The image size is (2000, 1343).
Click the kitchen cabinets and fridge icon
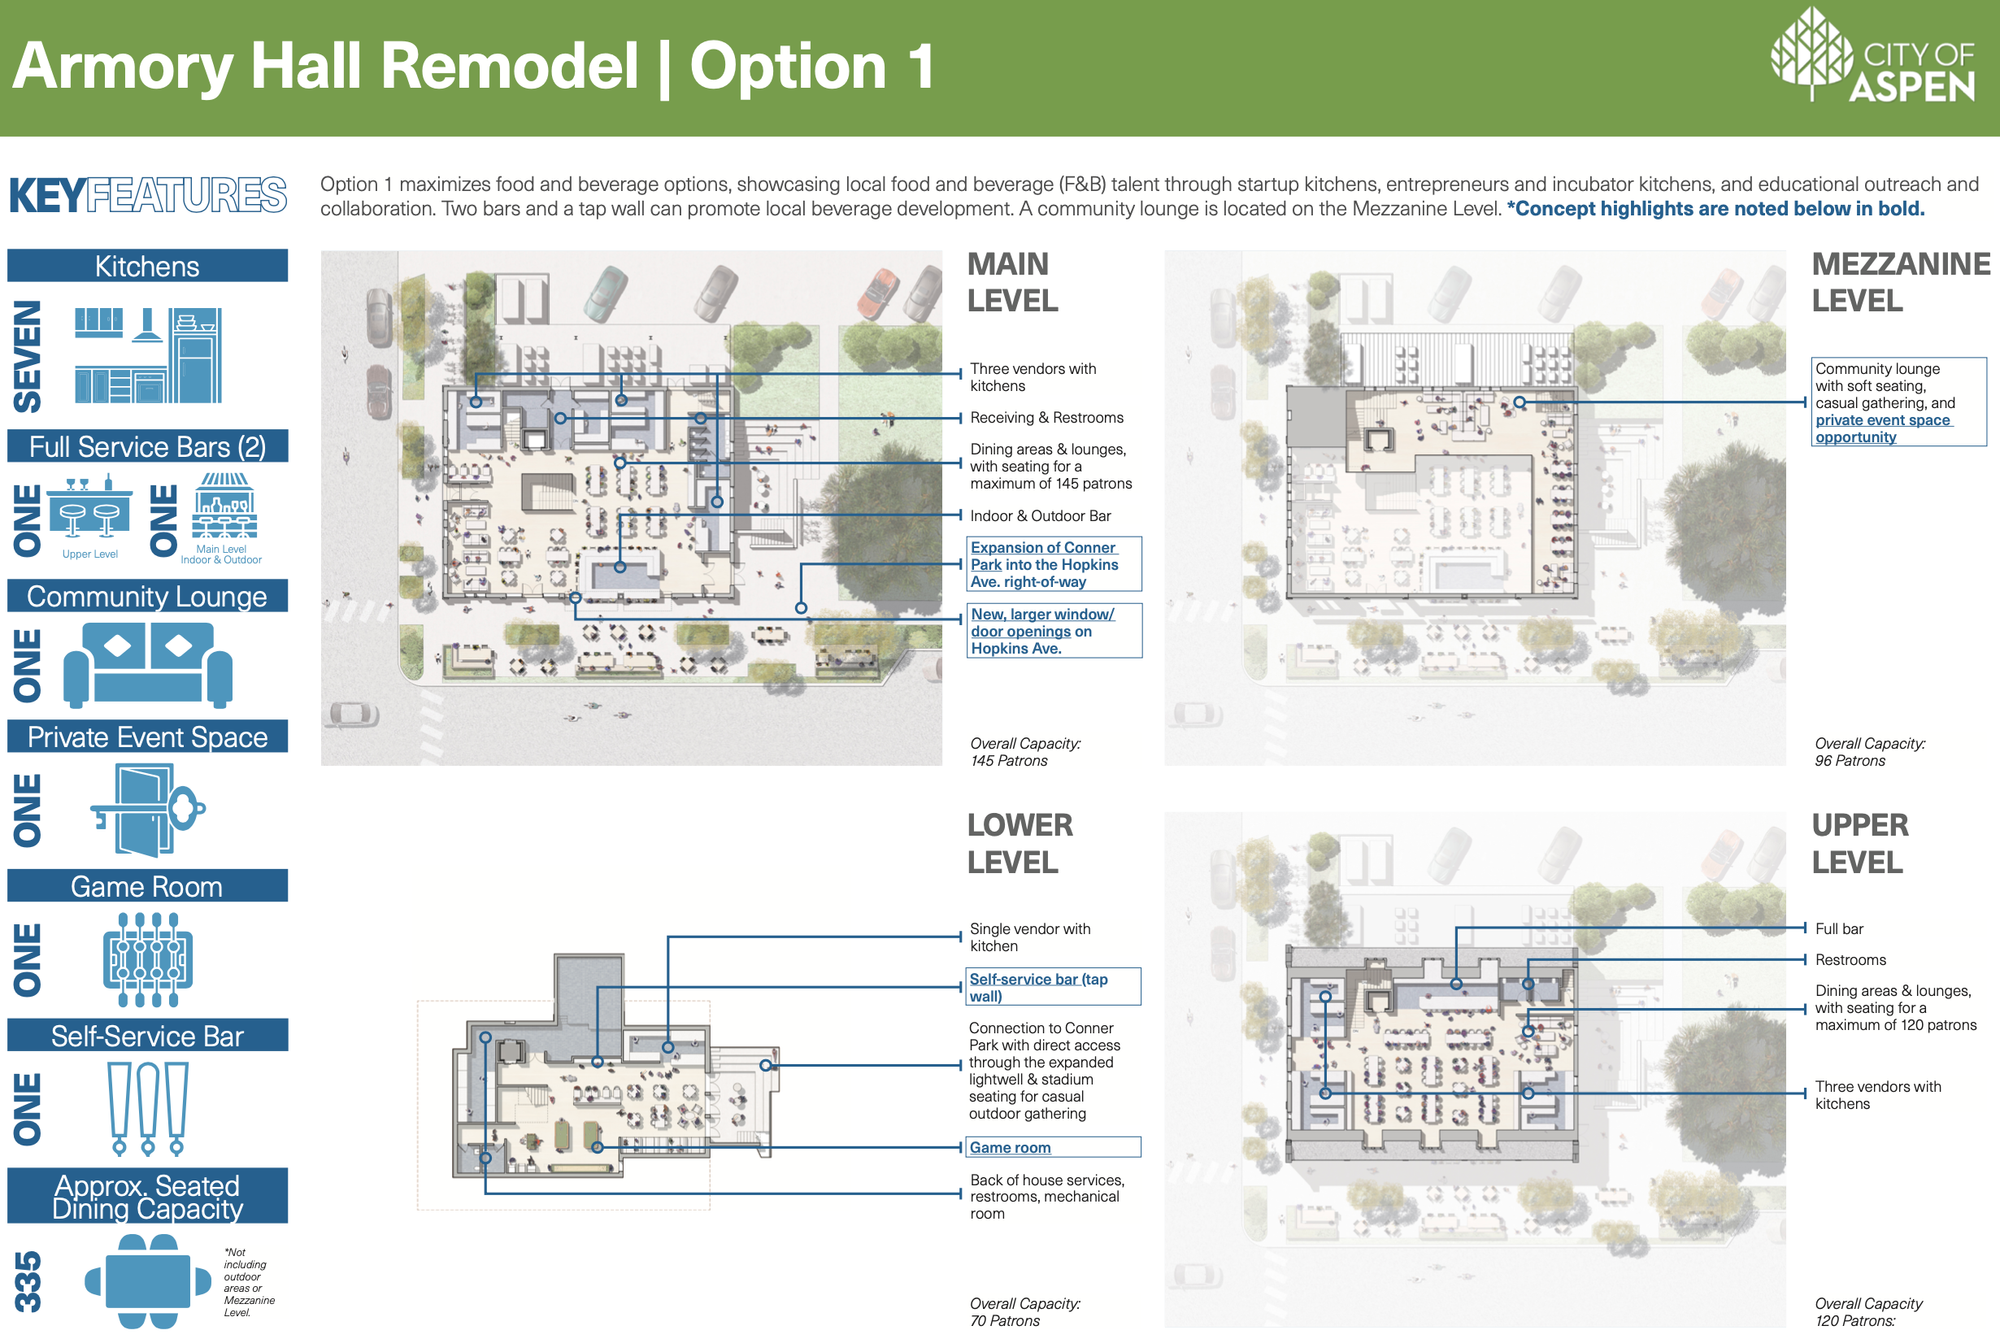(148, 355)
